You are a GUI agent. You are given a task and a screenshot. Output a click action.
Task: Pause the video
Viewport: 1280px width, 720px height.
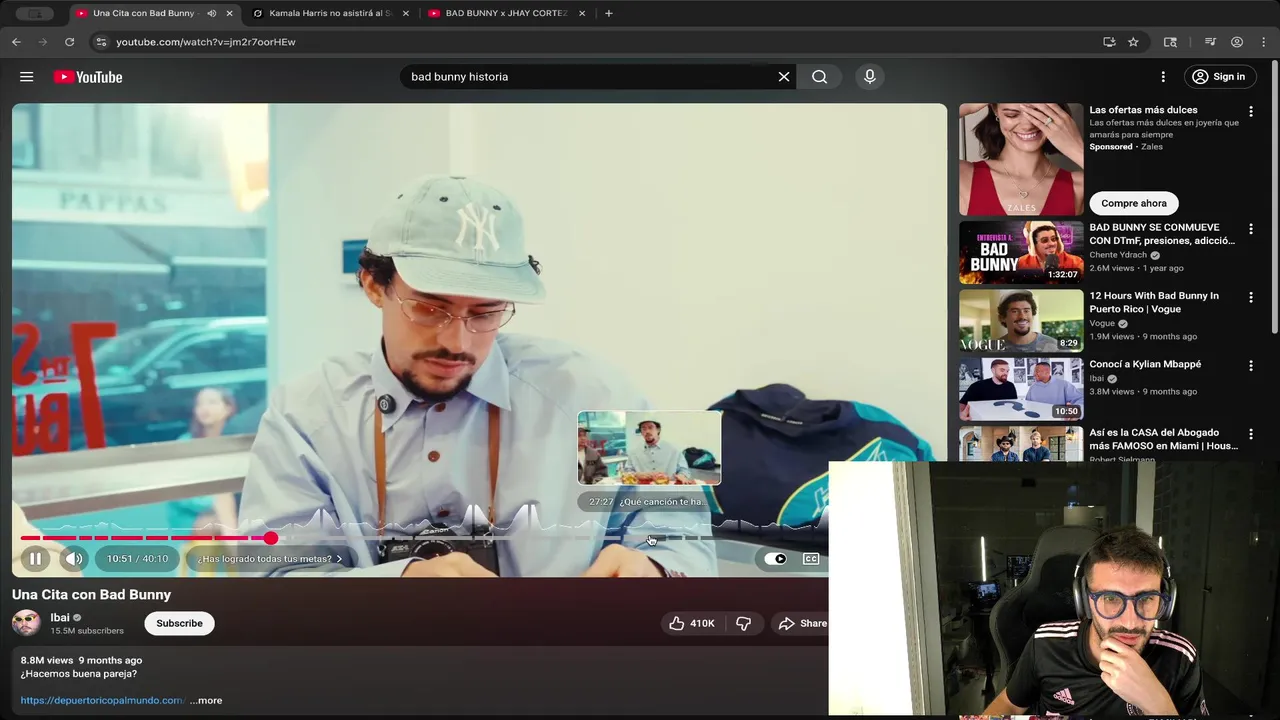pos(35,559)
